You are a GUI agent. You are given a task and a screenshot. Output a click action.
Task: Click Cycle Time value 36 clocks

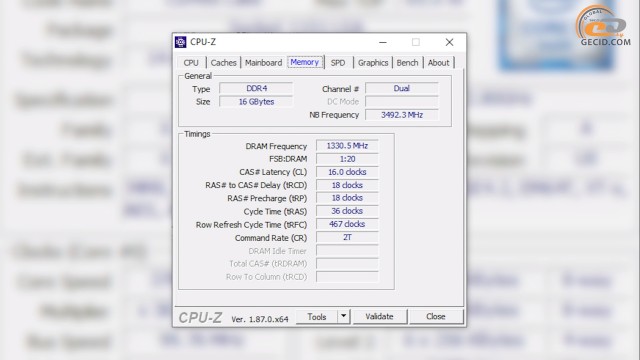tap(347, 211)
